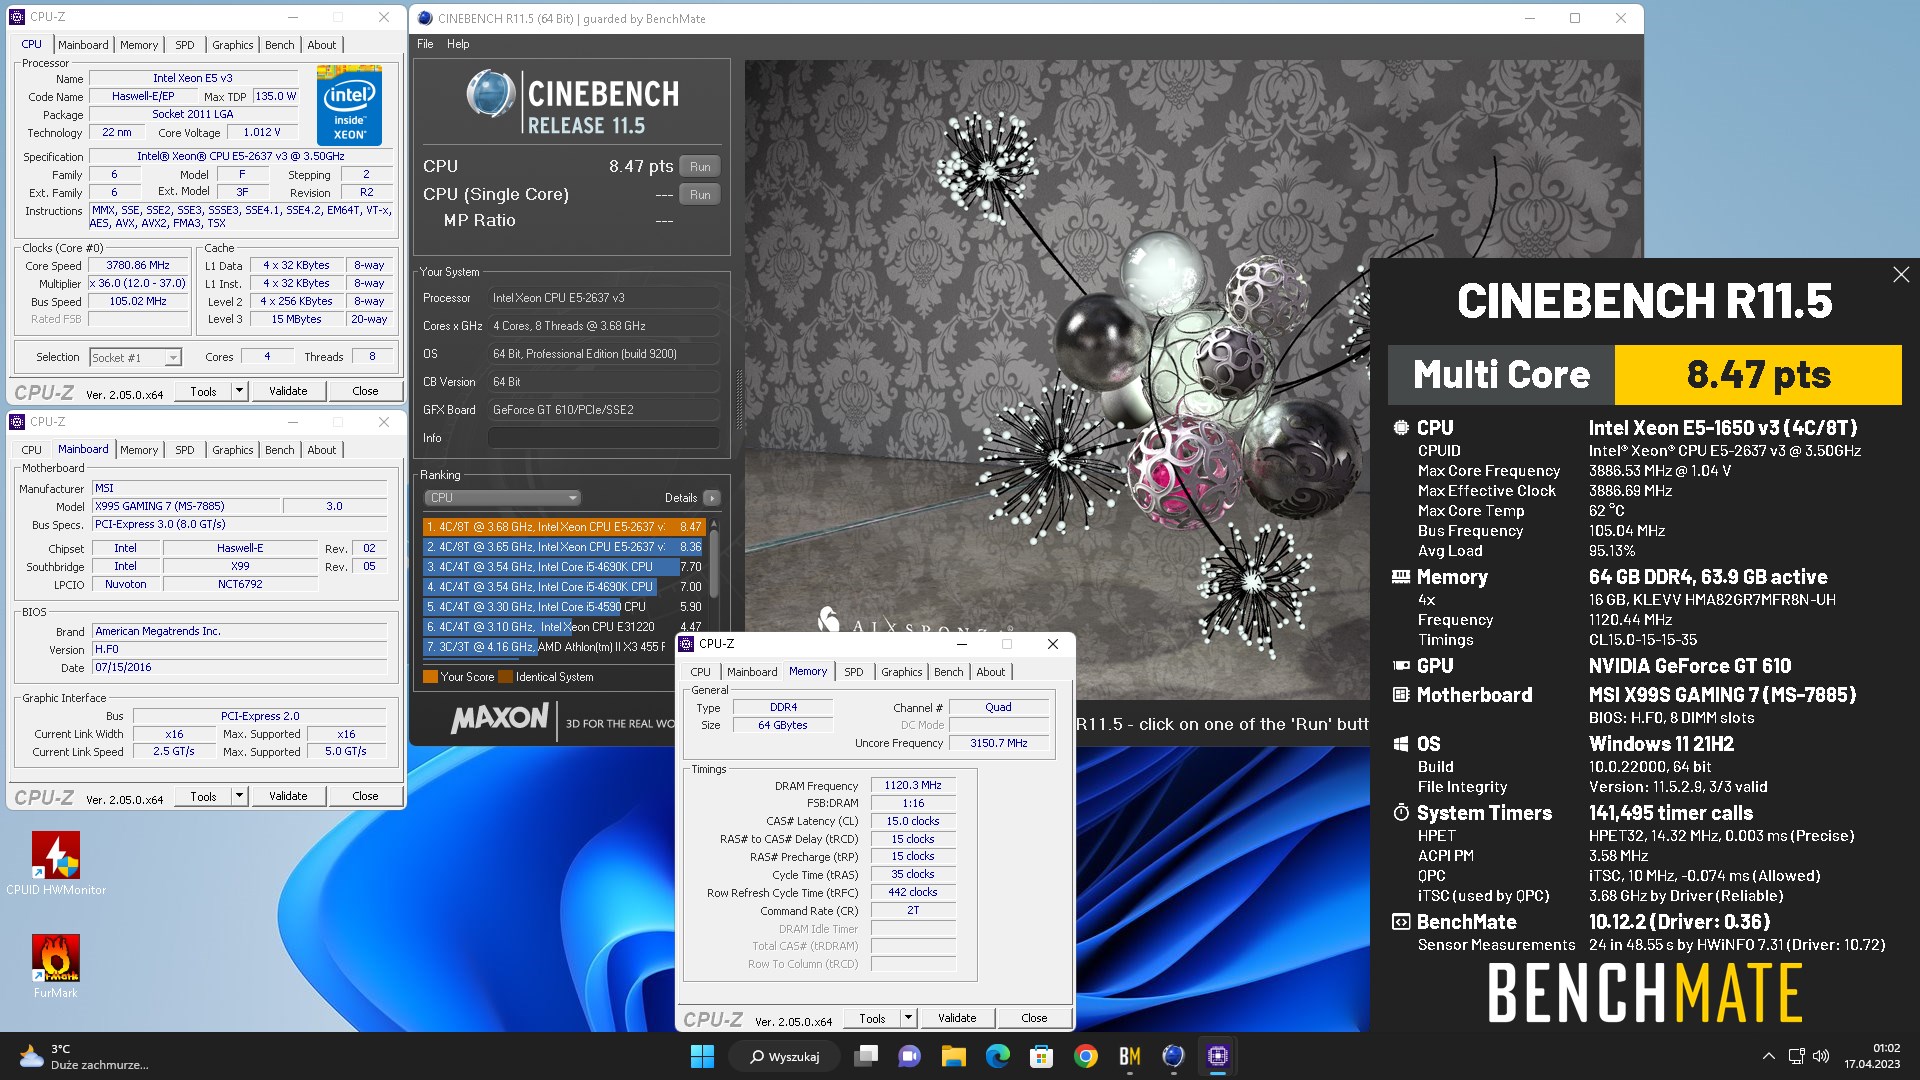Select ranking row 5 Core i5-4590 5.90
This screenshot has width=1920, height=1080.
tap(564, 607)
